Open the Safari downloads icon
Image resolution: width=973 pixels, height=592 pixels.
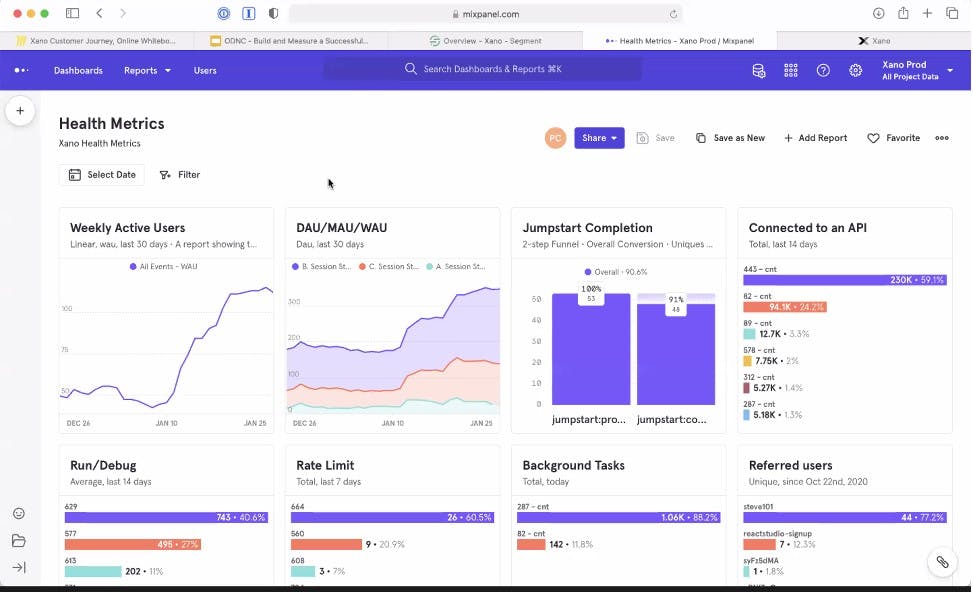coord(879,13)
